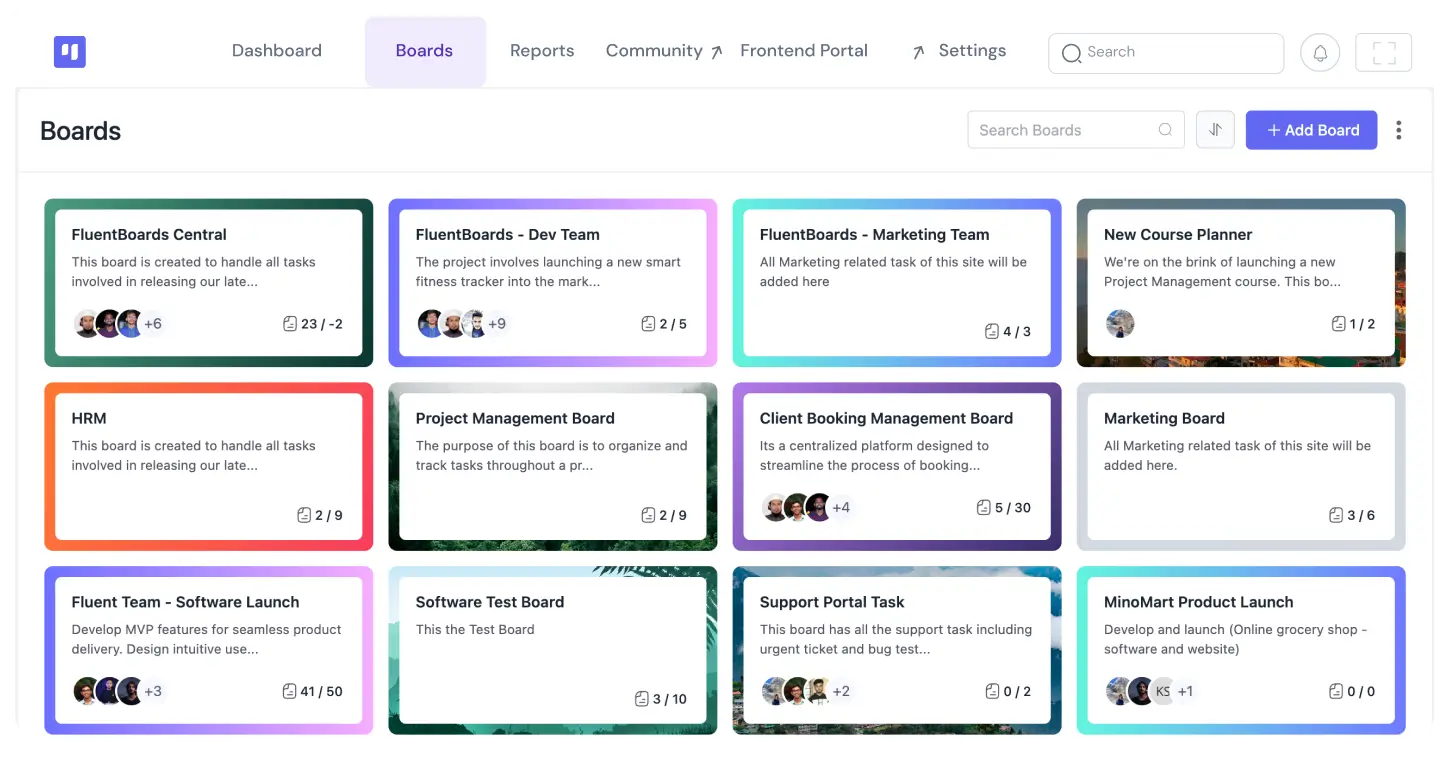Open the notifications bell

pos(1320,53)
